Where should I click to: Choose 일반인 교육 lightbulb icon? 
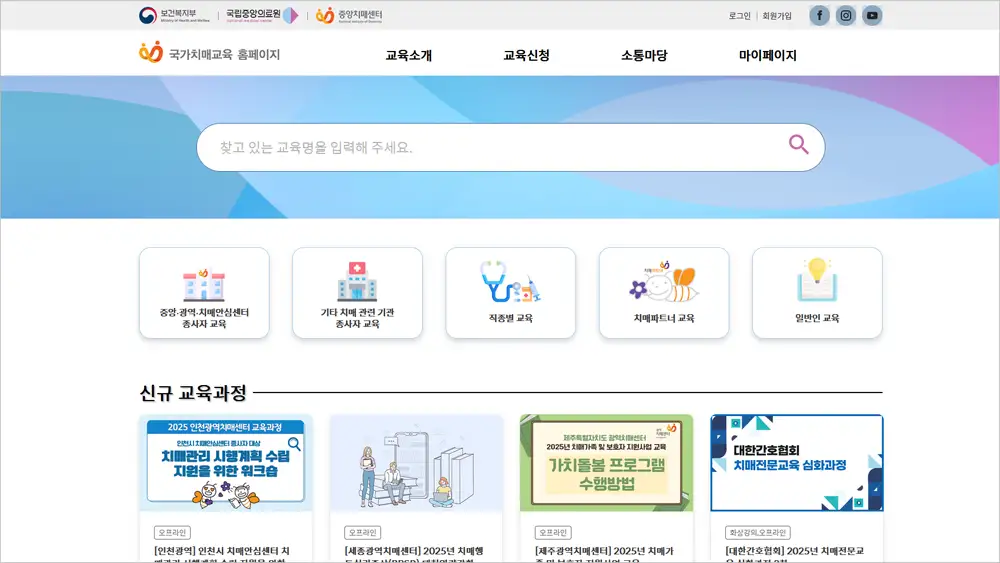817,283
